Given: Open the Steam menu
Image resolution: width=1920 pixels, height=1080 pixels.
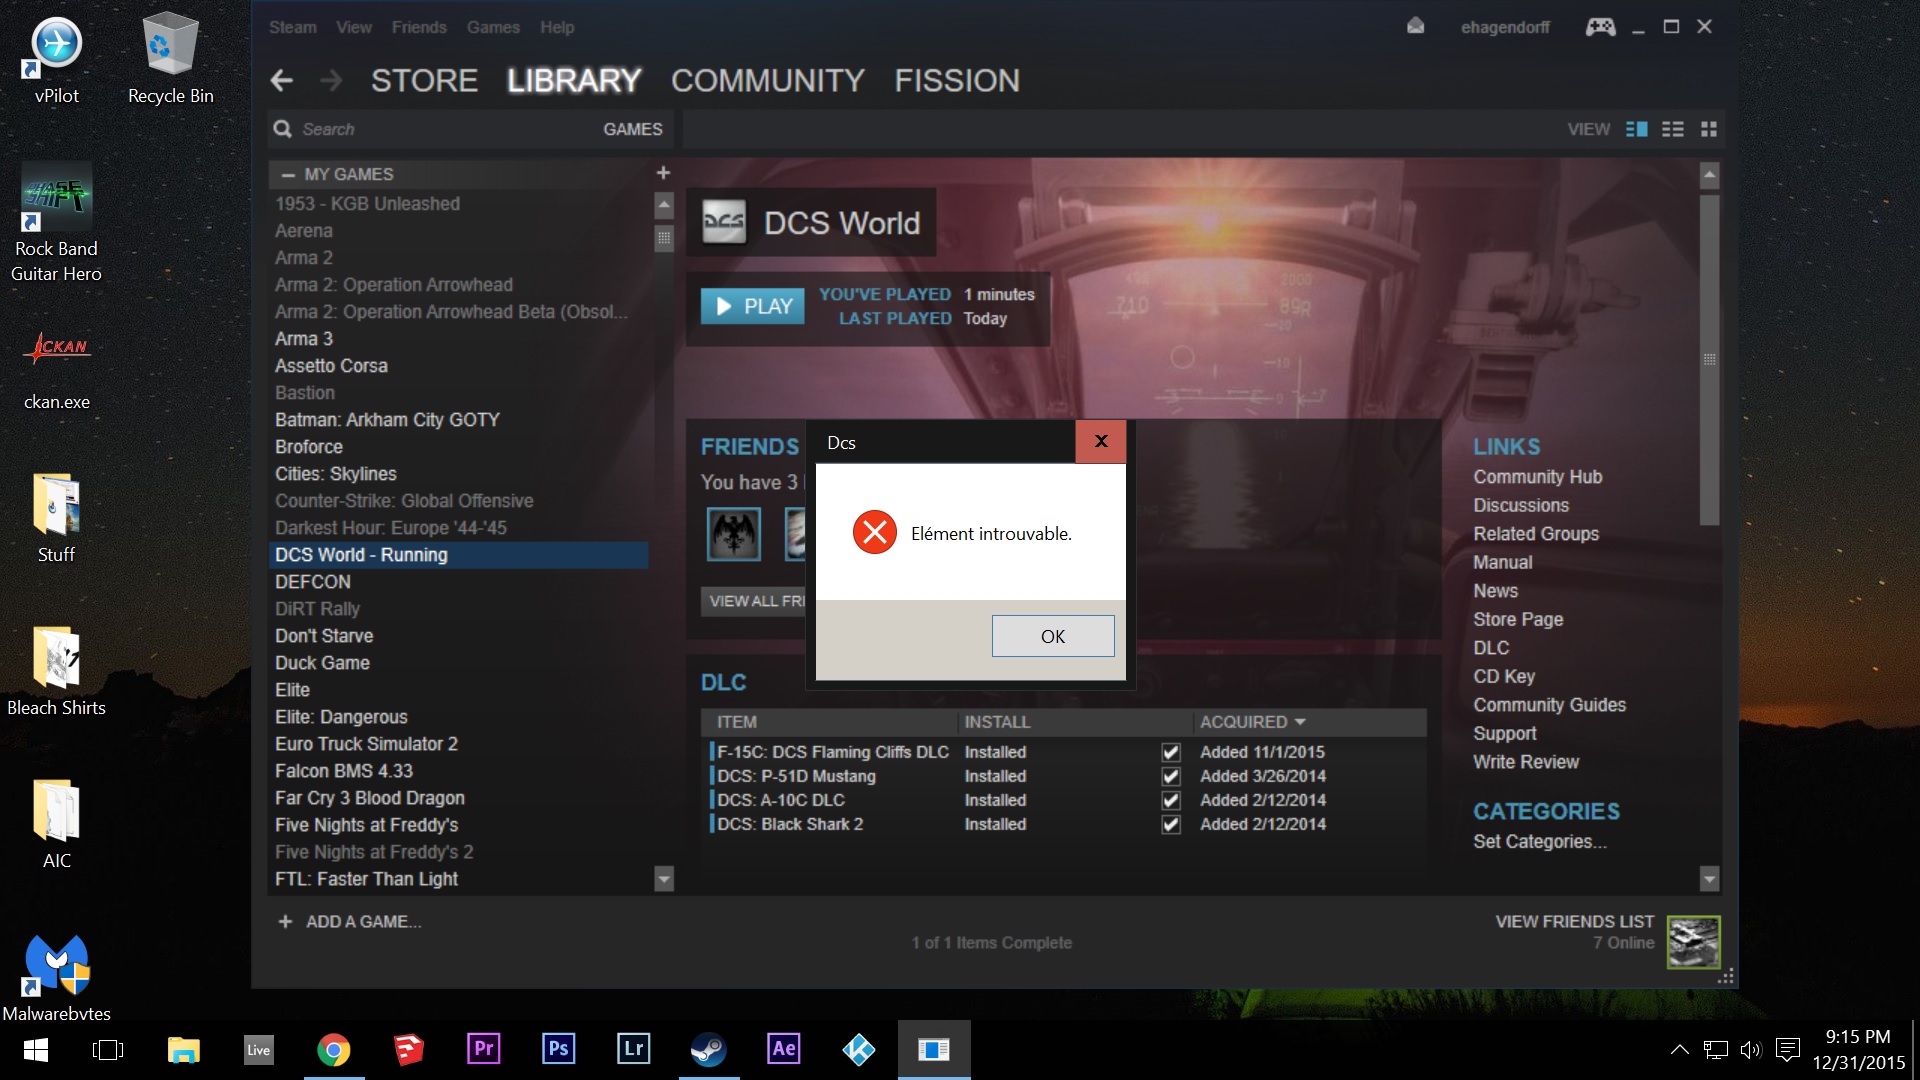Looking at the screenshot, I should [293, 27].
